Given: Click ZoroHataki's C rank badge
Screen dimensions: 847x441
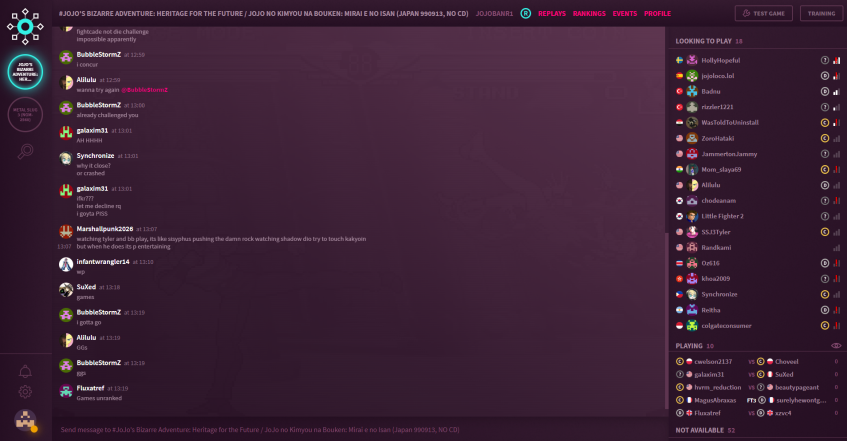Looking at the screenshot, I should coord(825,138).
